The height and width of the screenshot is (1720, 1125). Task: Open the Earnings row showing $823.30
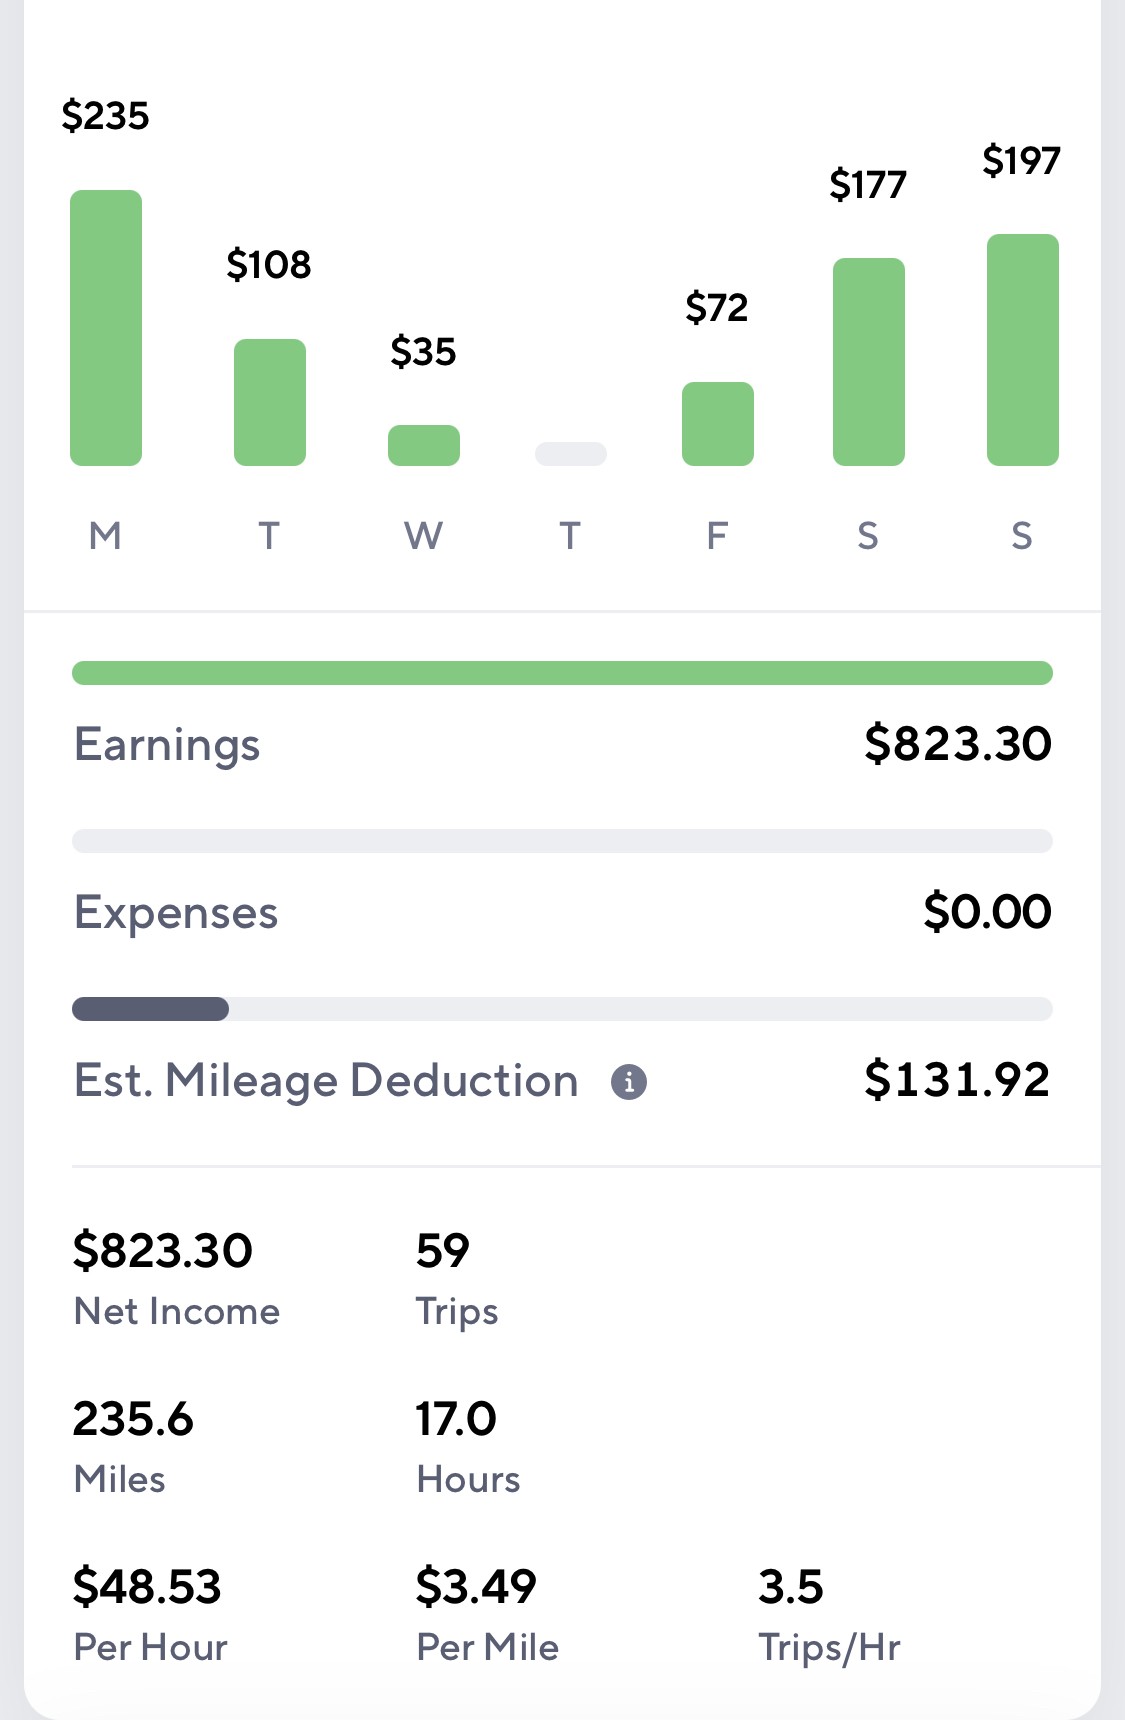pos(562,744)
